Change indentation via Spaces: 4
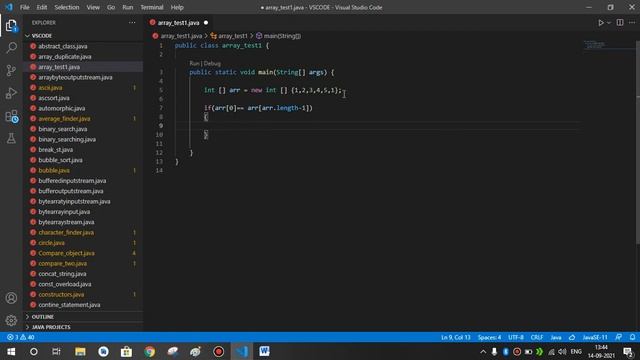 point(489,338)
